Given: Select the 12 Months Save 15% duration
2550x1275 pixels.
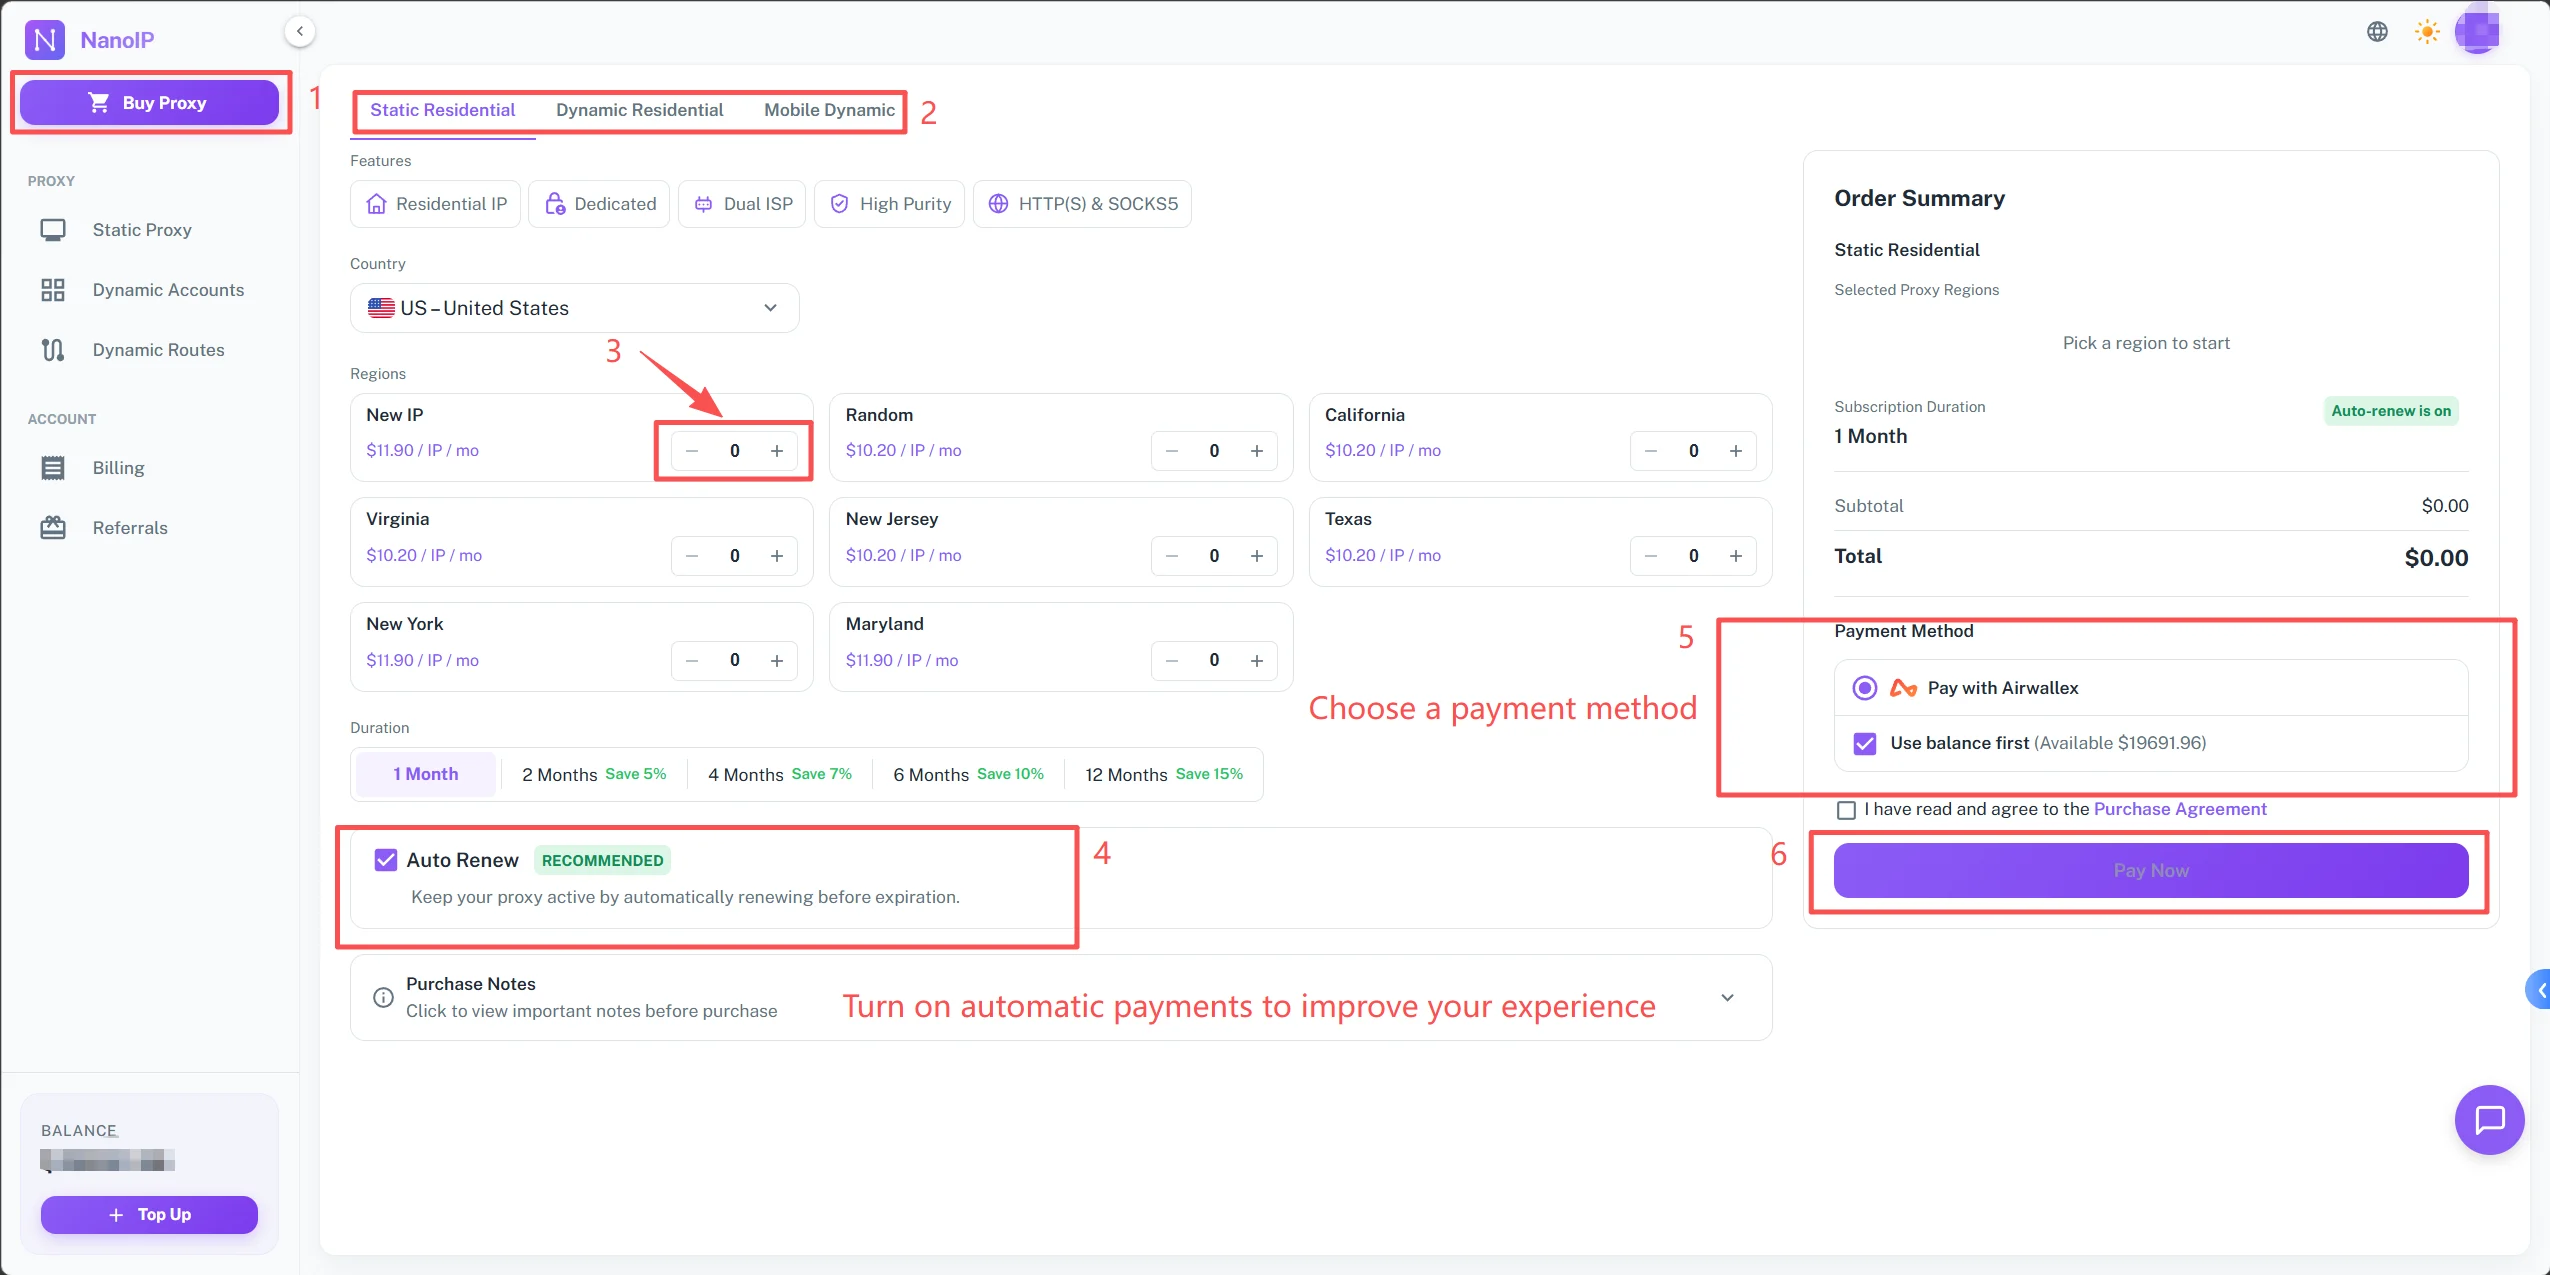Looking at the screenshot, I should (1164, 774).
